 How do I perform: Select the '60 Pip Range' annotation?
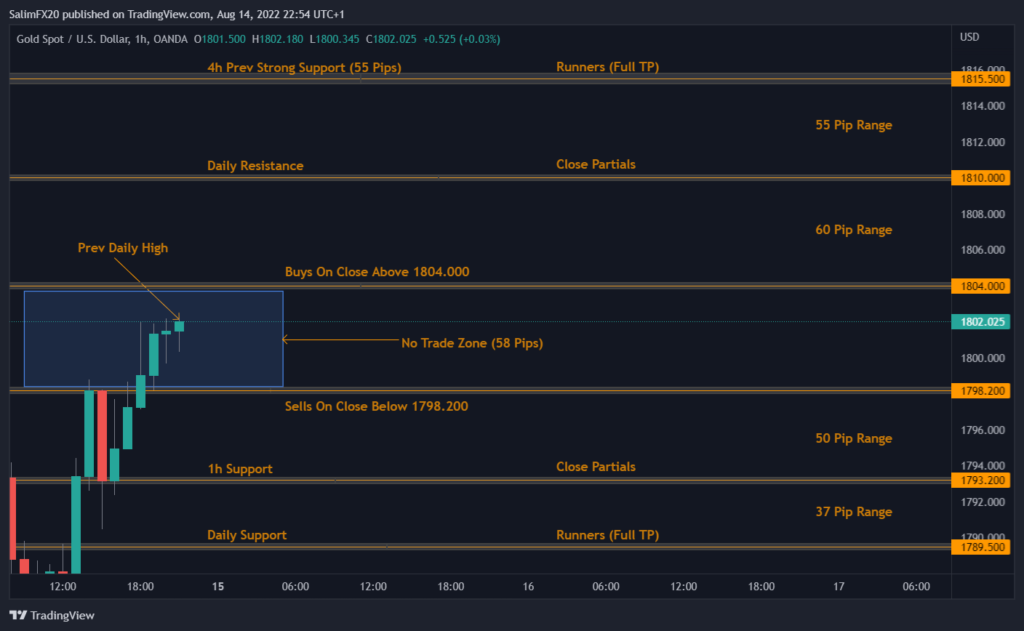coord(853,230)
